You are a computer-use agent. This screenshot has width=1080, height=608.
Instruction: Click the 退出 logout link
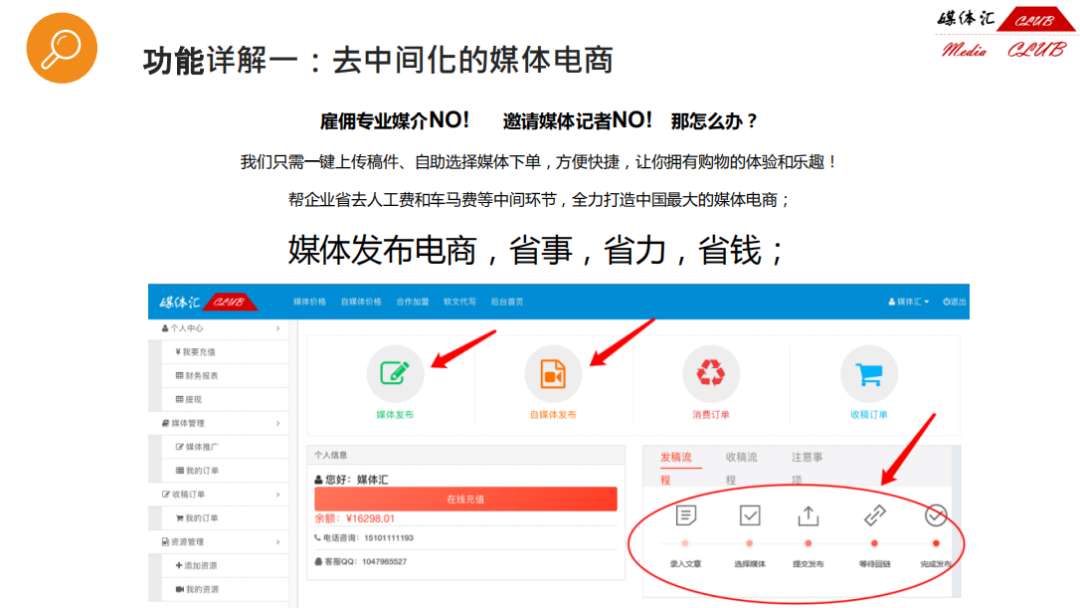pos(955,302)
